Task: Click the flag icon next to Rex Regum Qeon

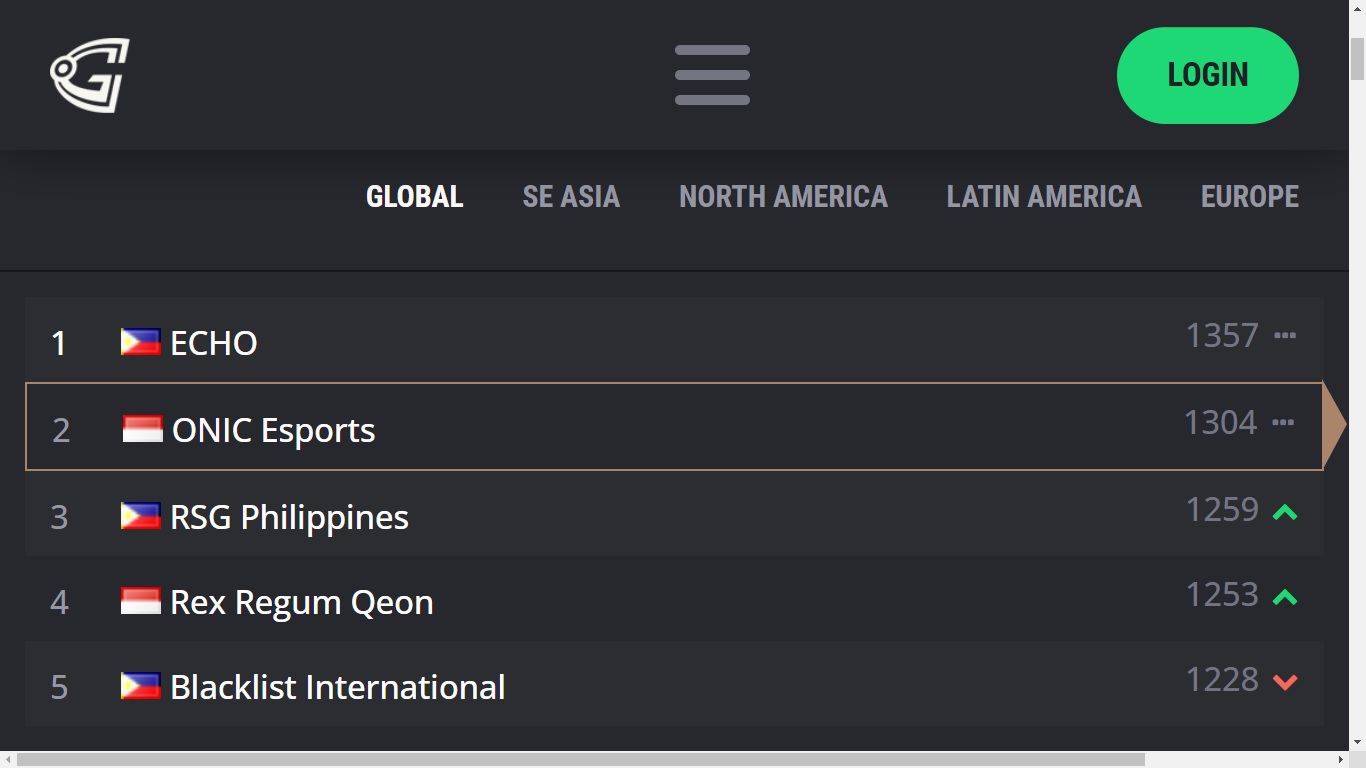Action: (140, 601)
